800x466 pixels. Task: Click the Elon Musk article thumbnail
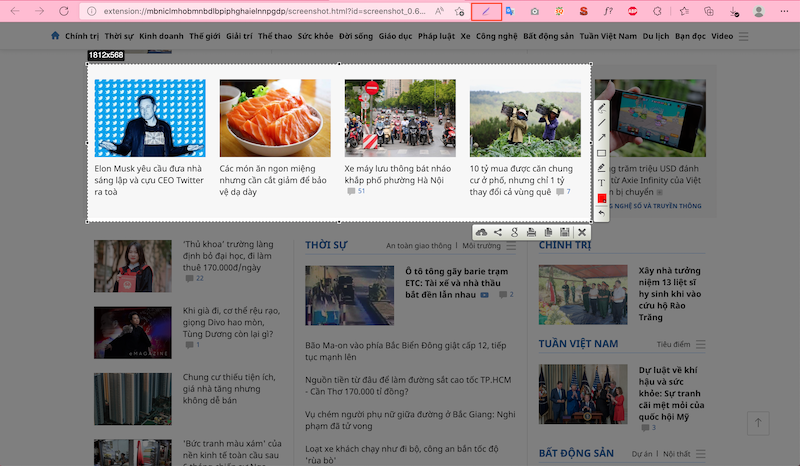tap(150, 118)
